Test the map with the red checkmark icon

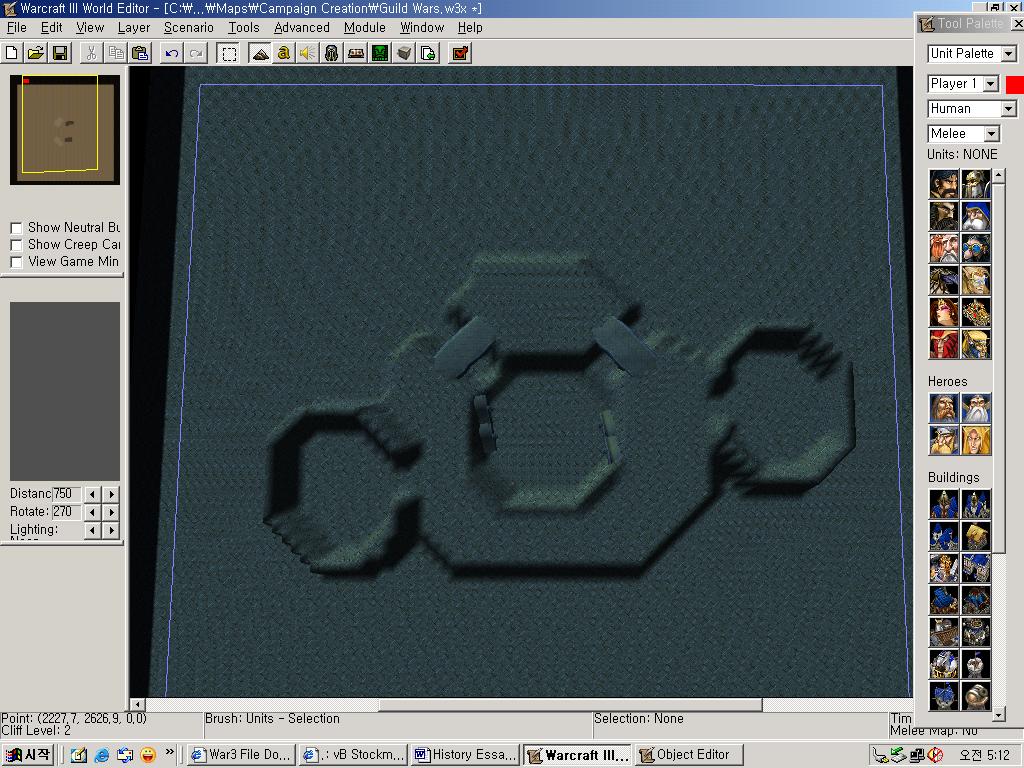tap(460, 53)
